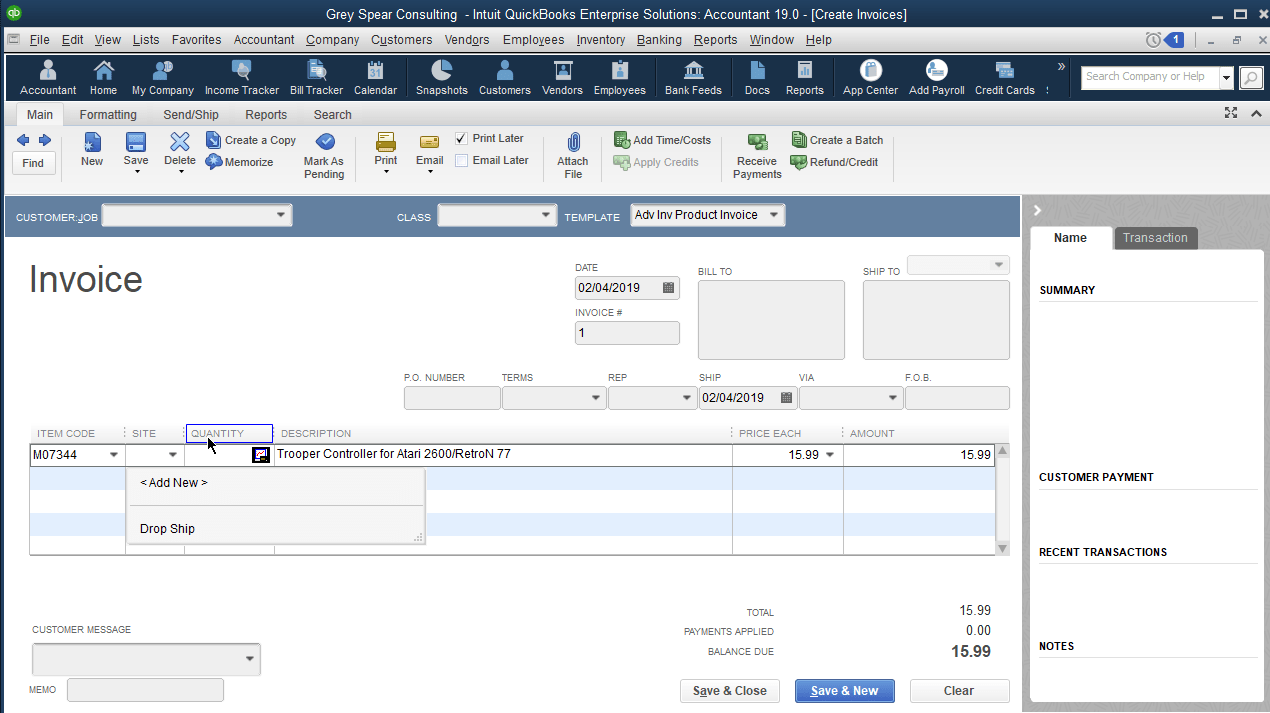Select the Bank Feeds icon

click(x=693, y=77)
